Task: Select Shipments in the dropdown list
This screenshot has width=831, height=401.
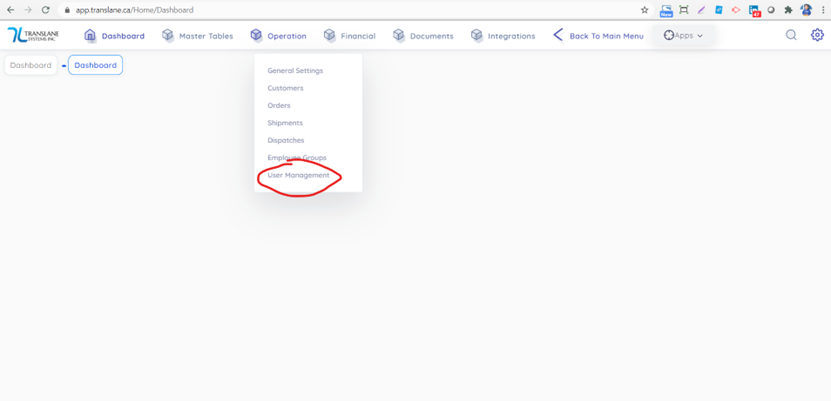Action: click(x=285, y=123)
